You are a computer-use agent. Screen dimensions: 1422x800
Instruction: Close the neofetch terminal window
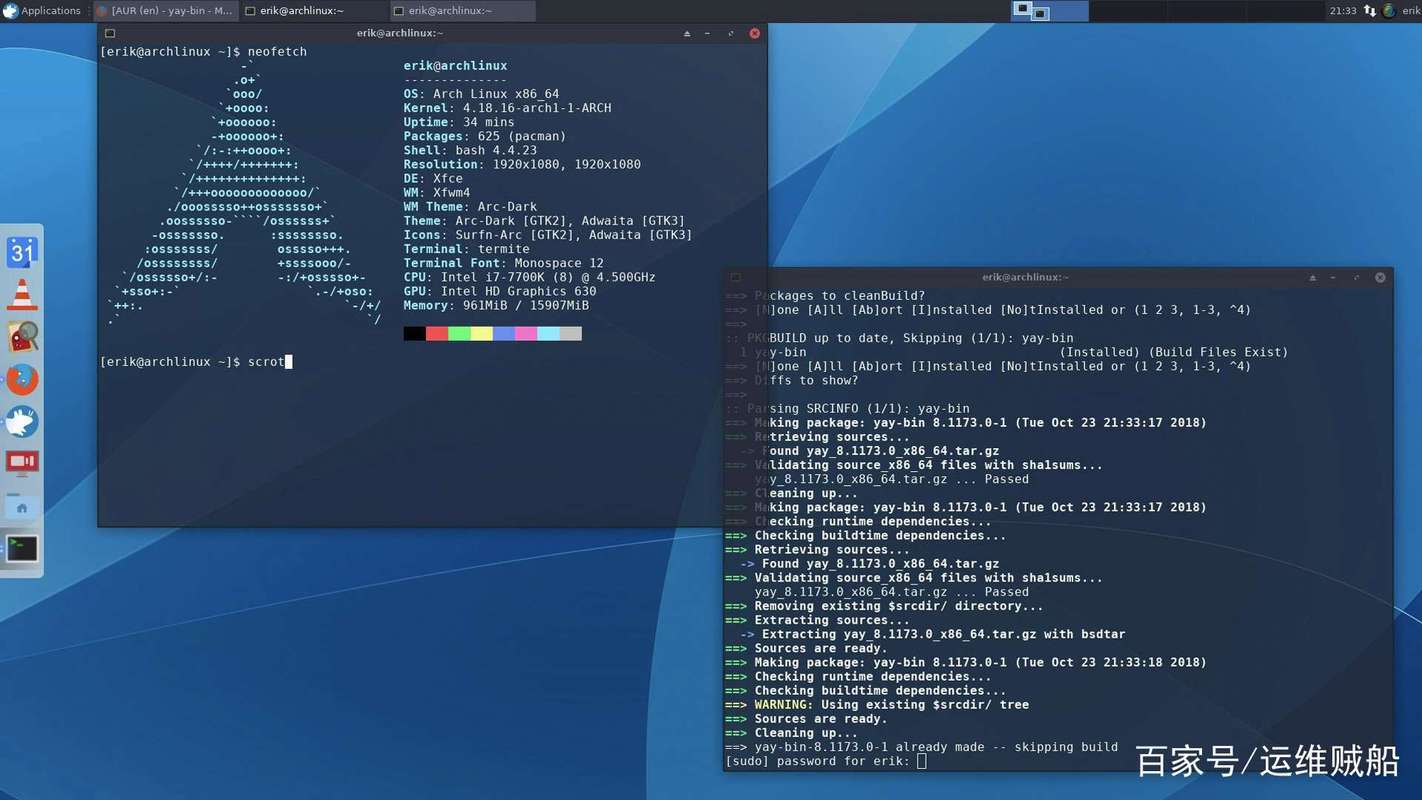(x=755, y=33)
